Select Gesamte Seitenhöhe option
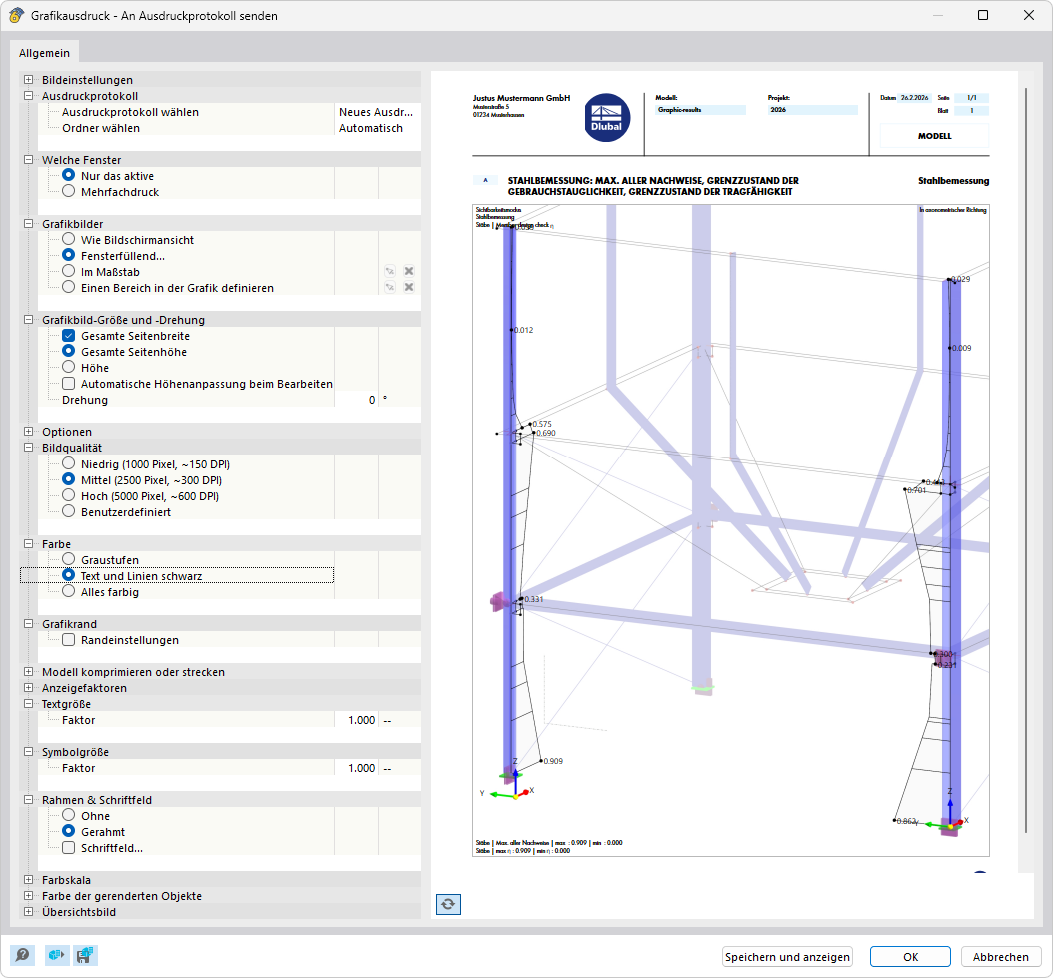The image size is (1053, 978). [x=68, y=351]
